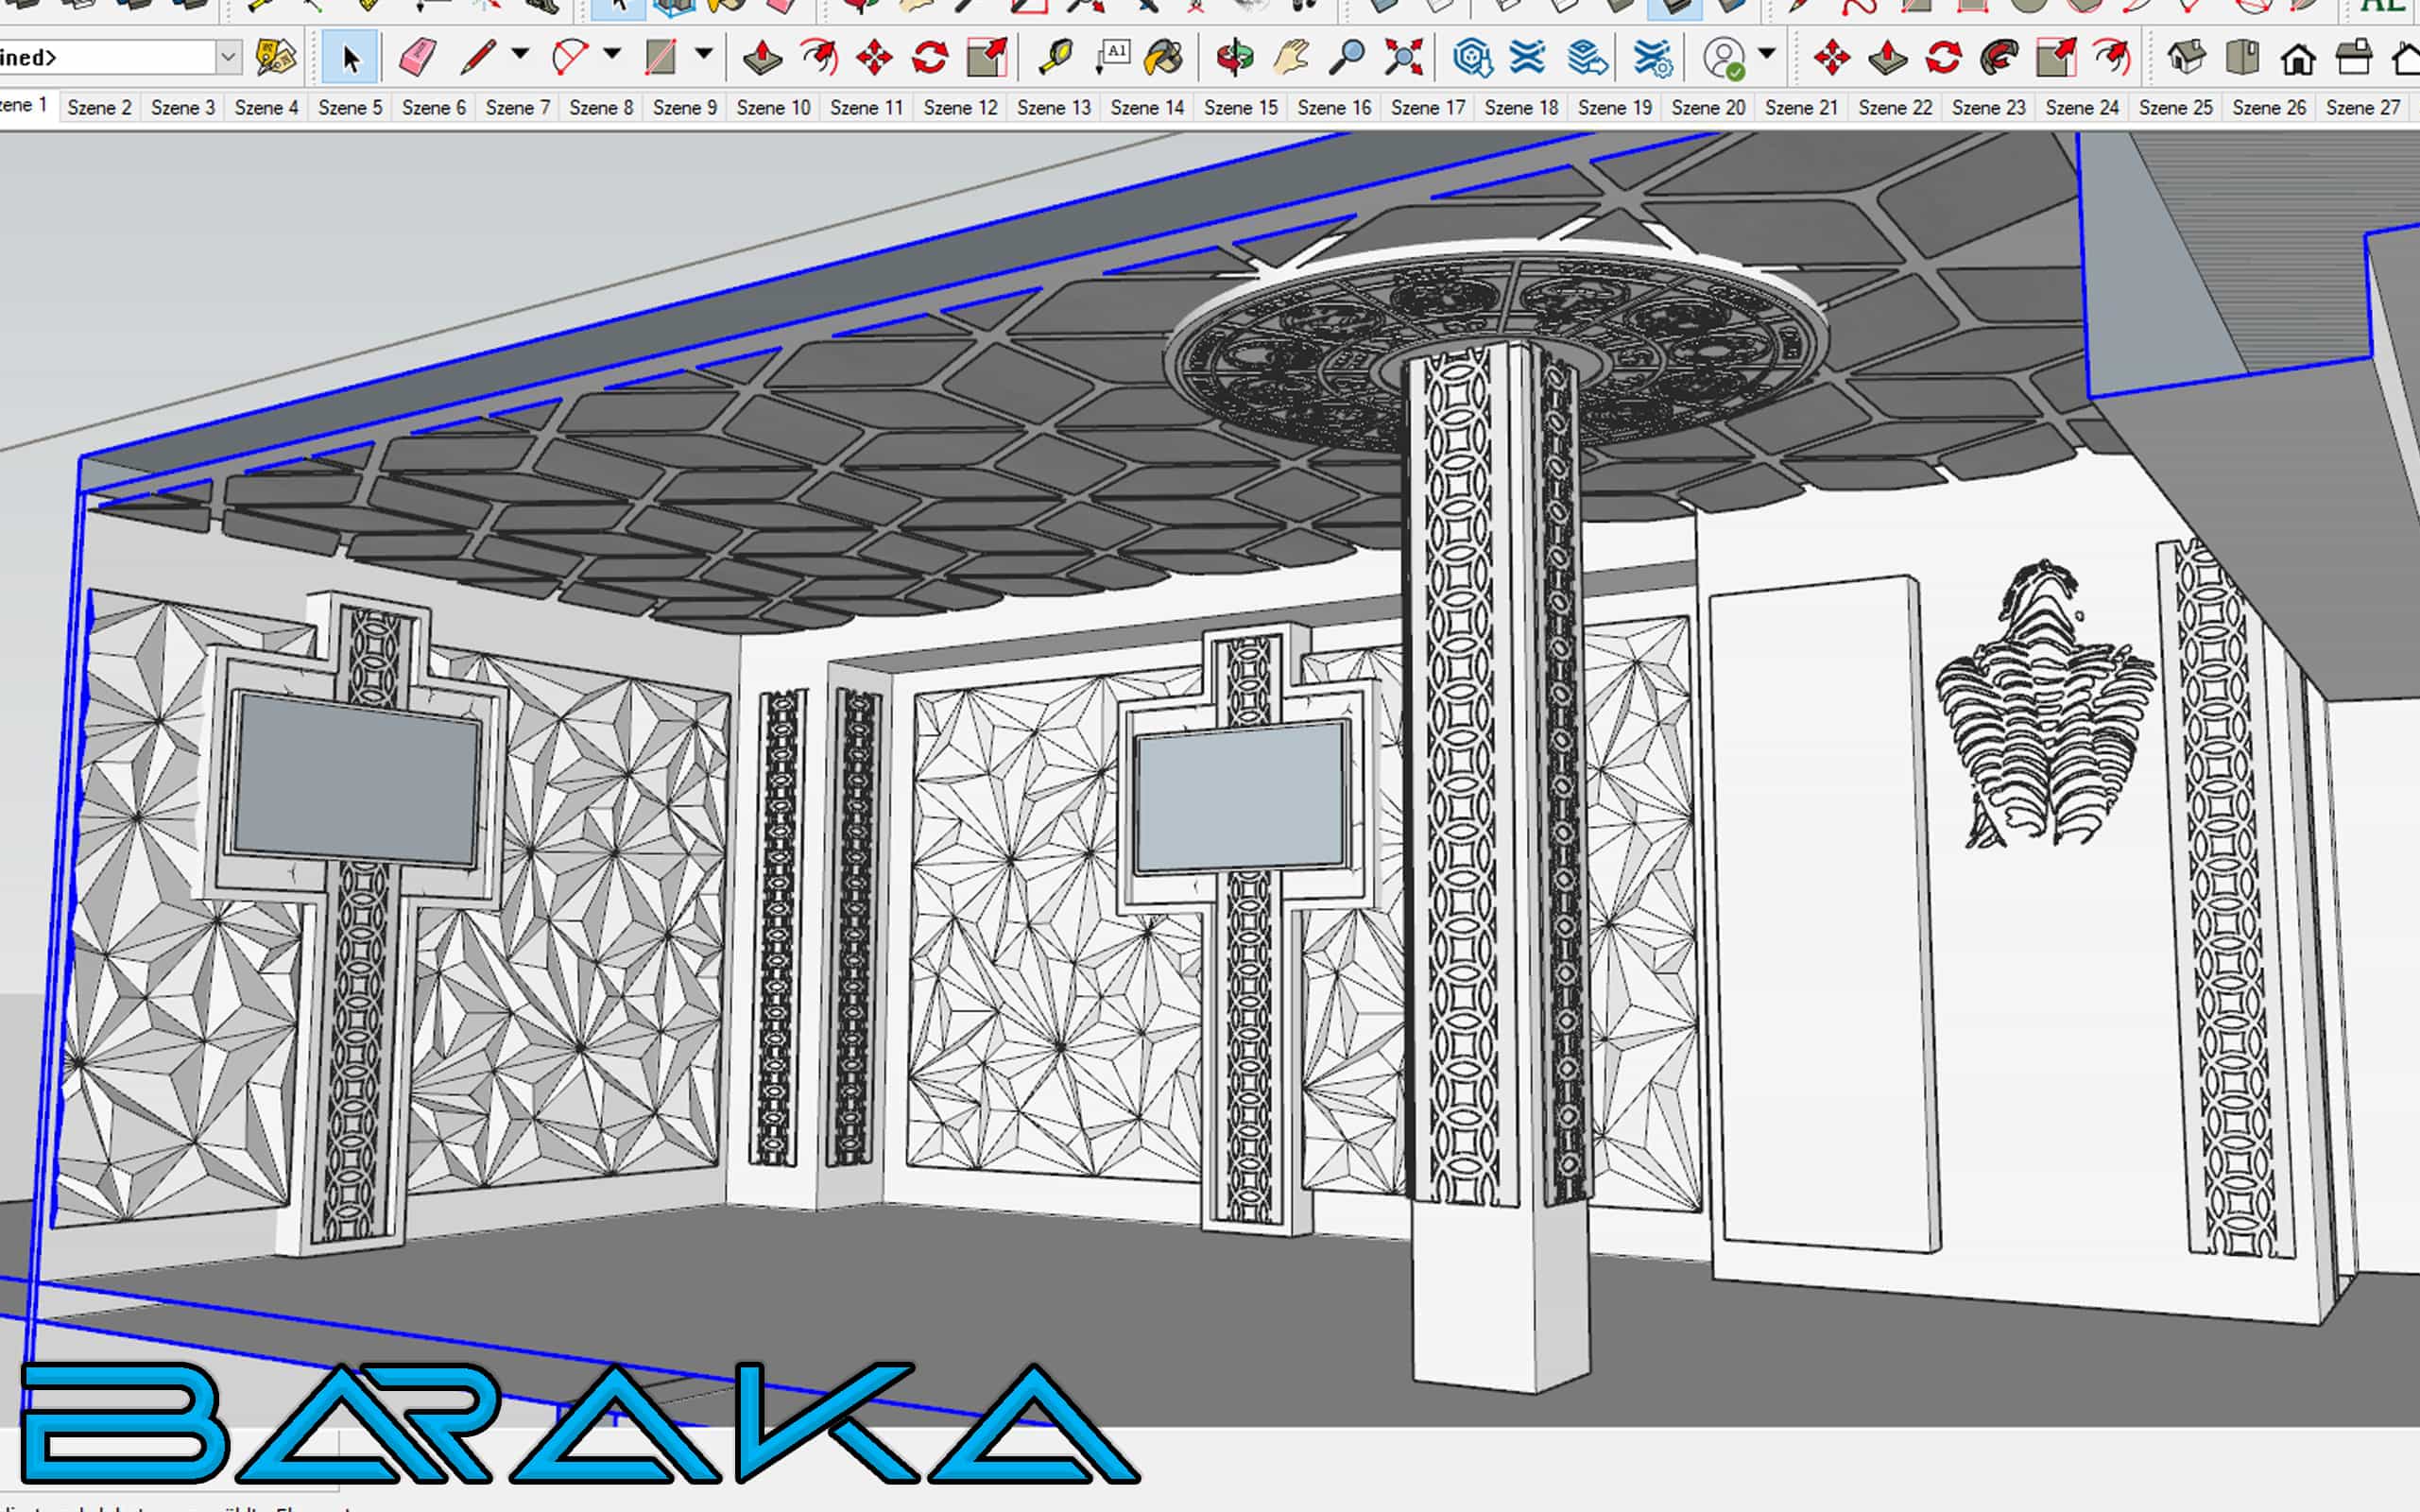This screenshot has width=2420, height=1512.
Task: Open the Szene 22 scene tab
Action: tap(1895, 107)
